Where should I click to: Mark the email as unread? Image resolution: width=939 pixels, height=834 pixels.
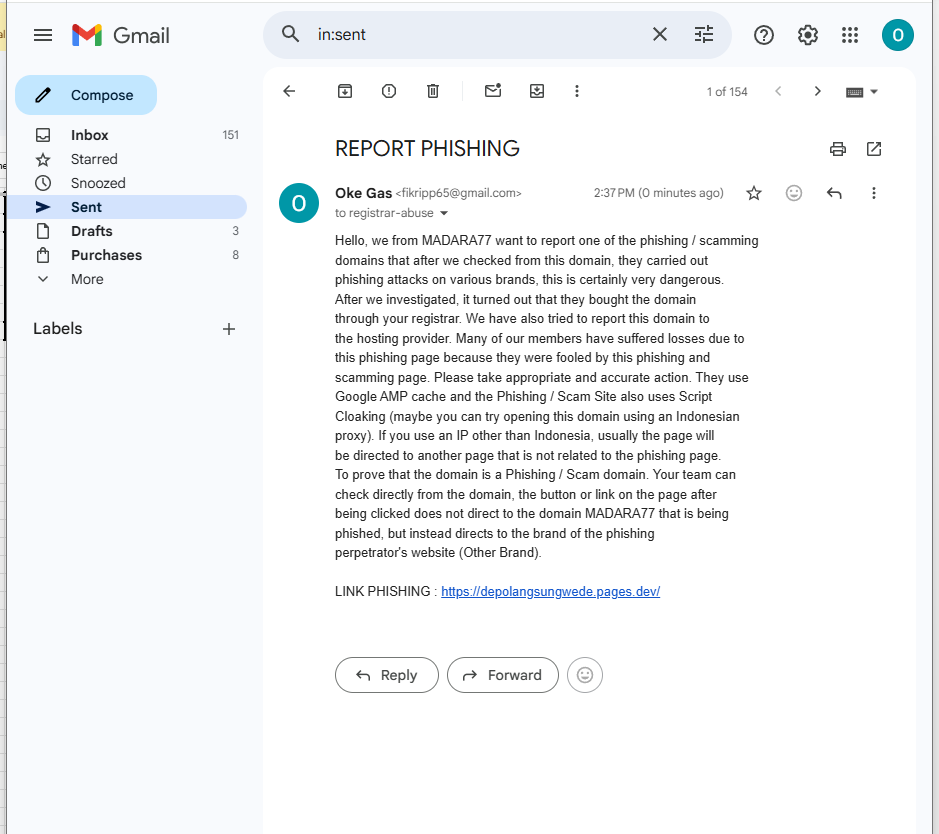[493, 90]
